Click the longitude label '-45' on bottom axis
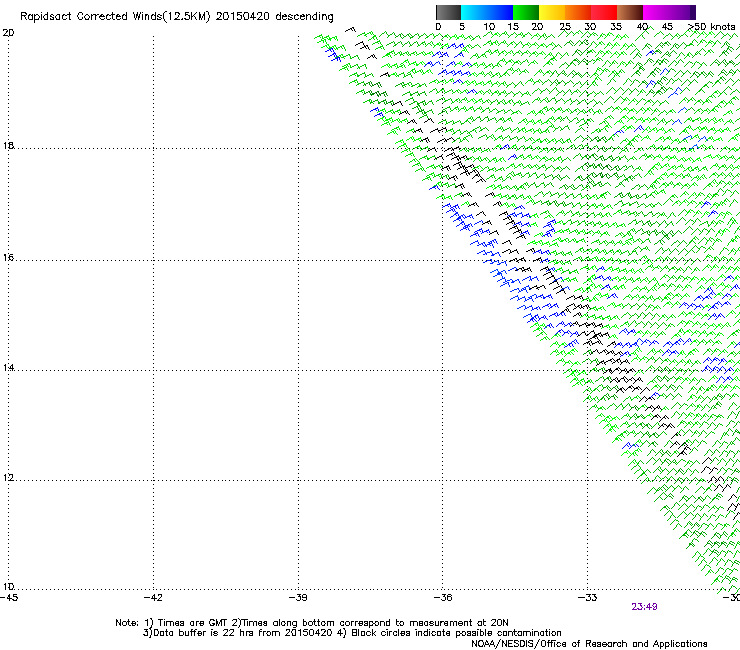This screenshot has width=740, height=650. [x=9, y=598]
